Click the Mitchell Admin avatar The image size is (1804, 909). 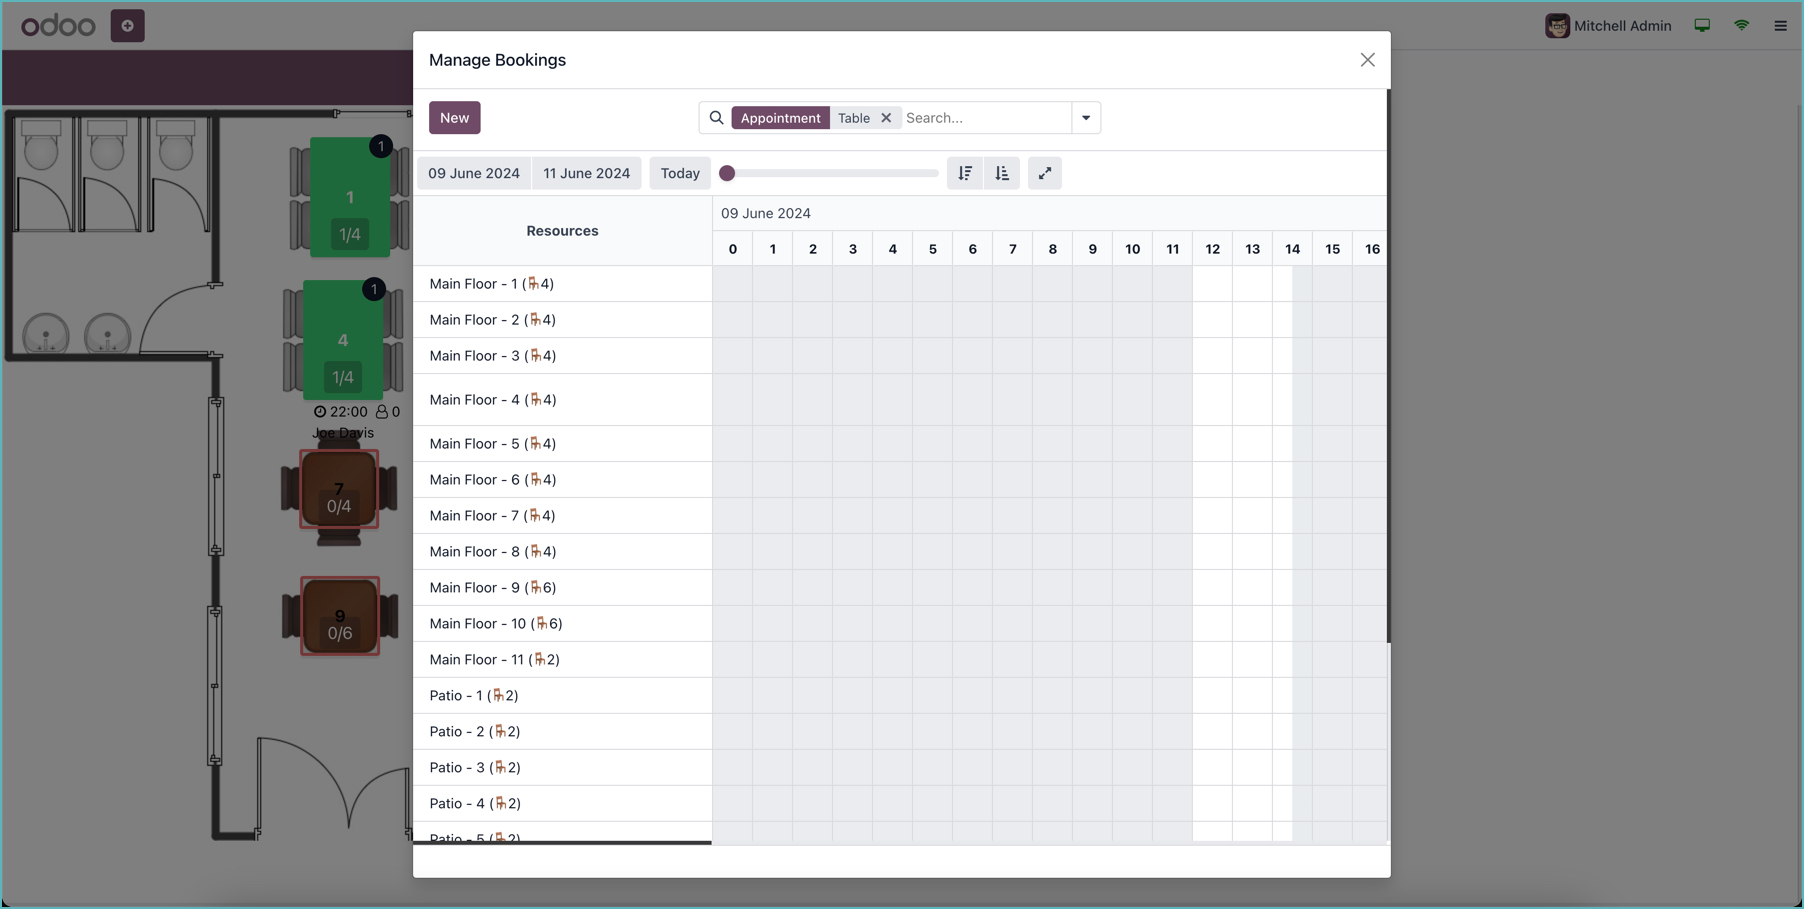(x=1557, y=25)
